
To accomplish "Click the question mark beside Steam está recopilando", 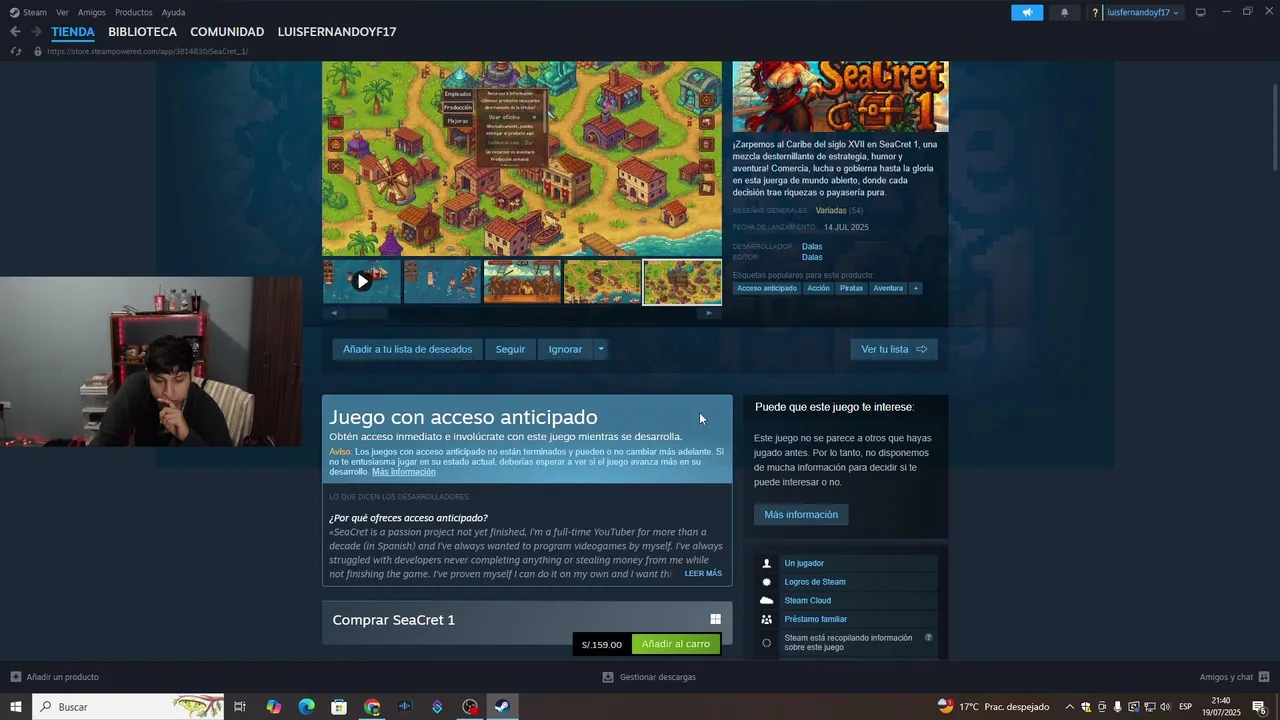I will click(x=928, y=637).
